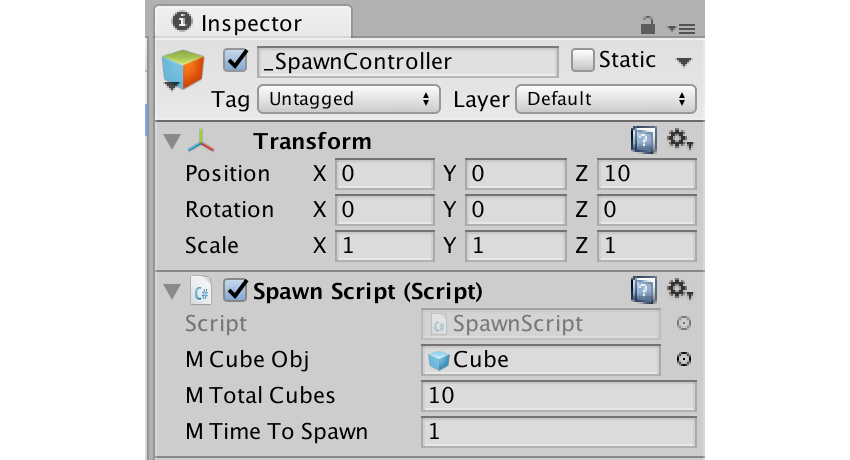Select the Inspector tab

[x=253, y=23]
